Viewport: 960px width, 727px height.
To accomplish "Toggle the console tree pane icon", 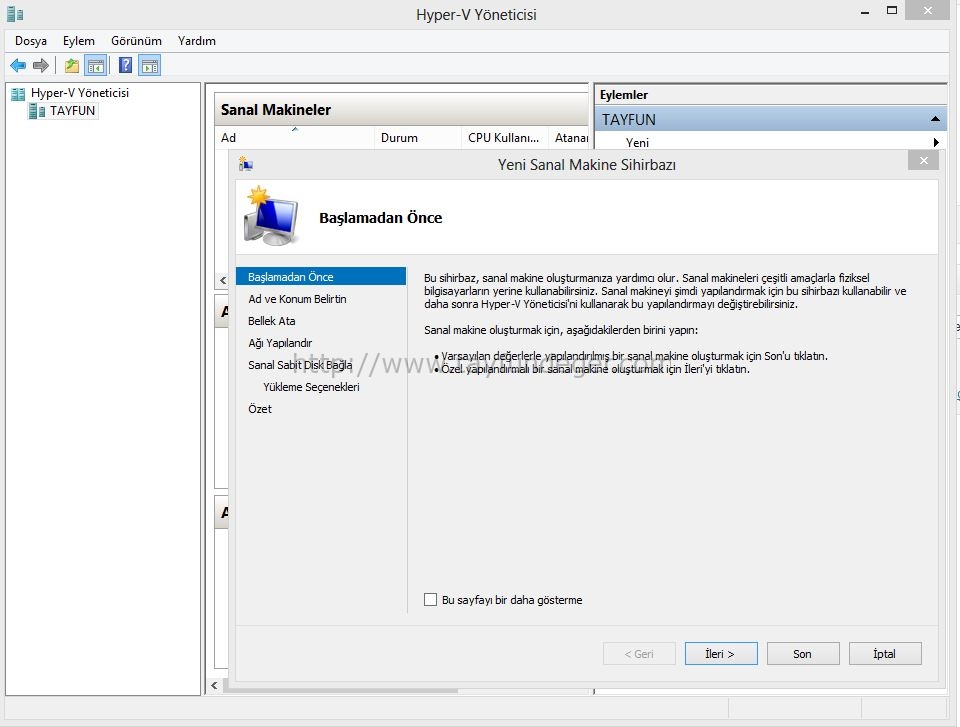I will point(96,65).
